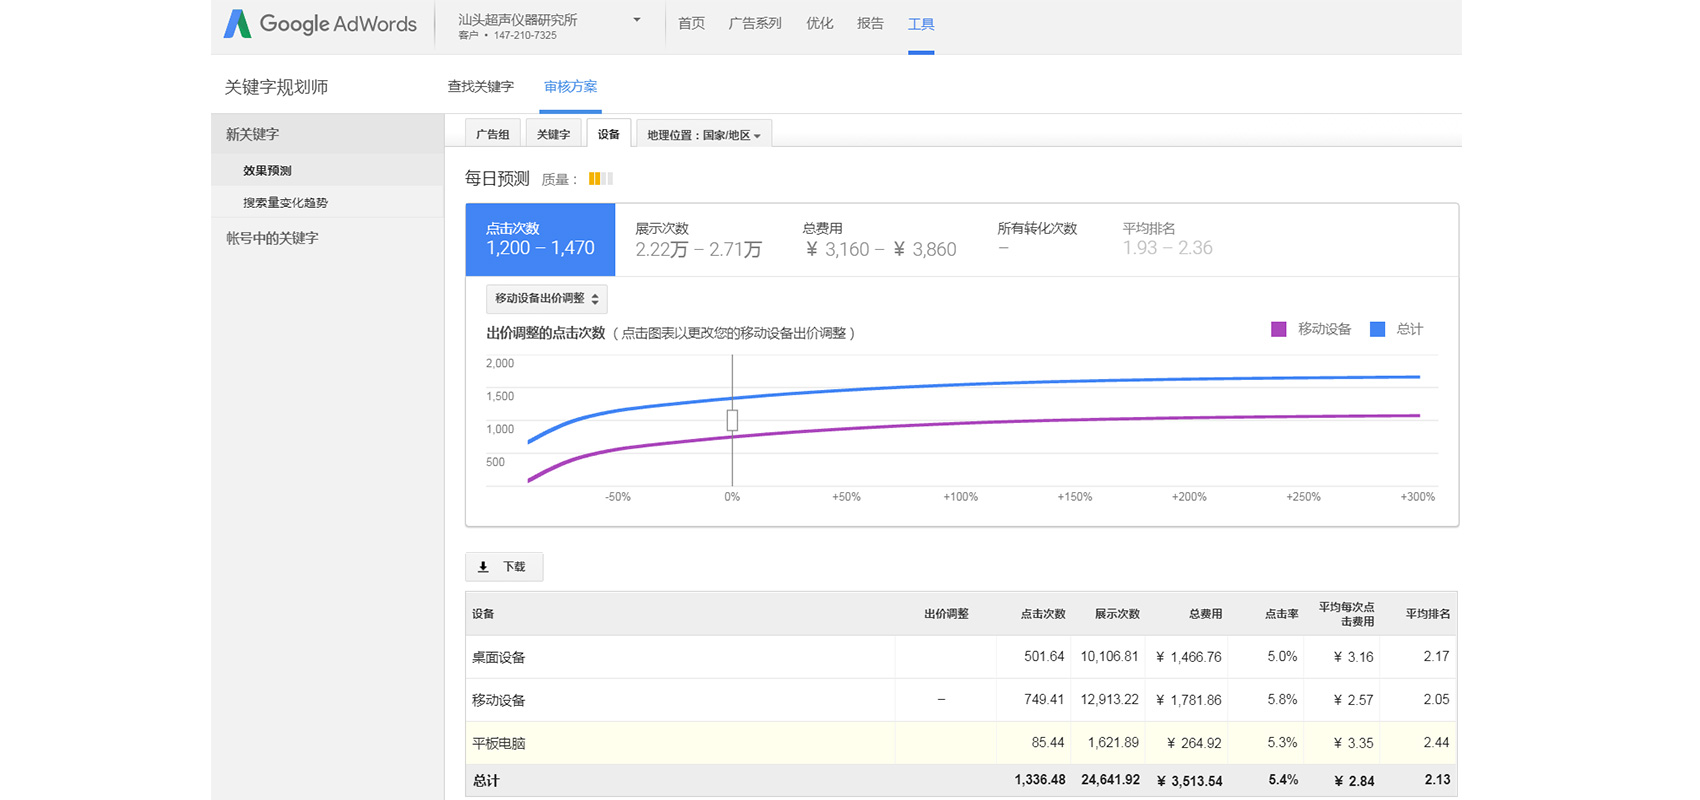Screen dimensions: 1700x800
Task: Select 新关键字 in the sidebar
Action: pos(328,134)
